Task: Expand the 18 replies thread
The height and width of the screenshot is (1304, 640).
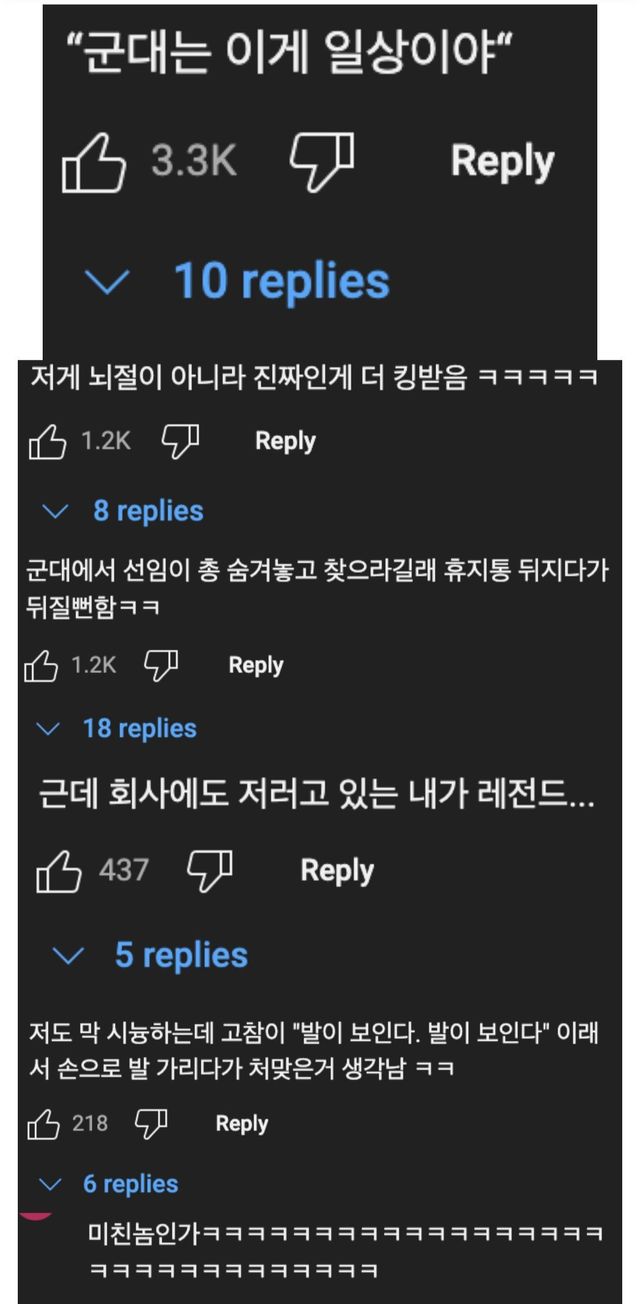Action: 118,729
